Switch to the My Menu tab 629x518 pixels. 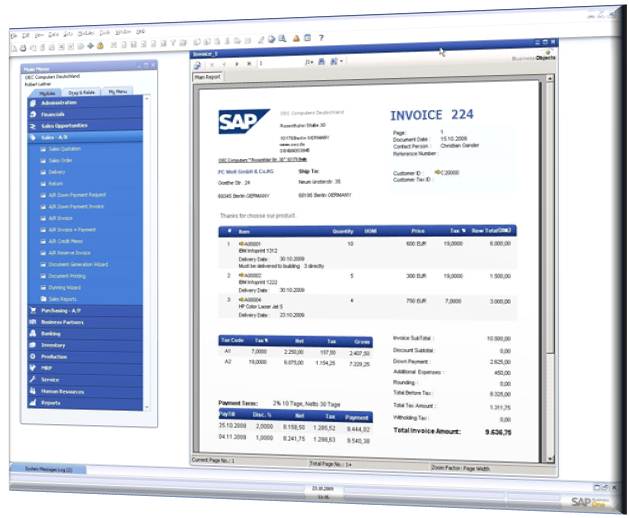point(118,92)
